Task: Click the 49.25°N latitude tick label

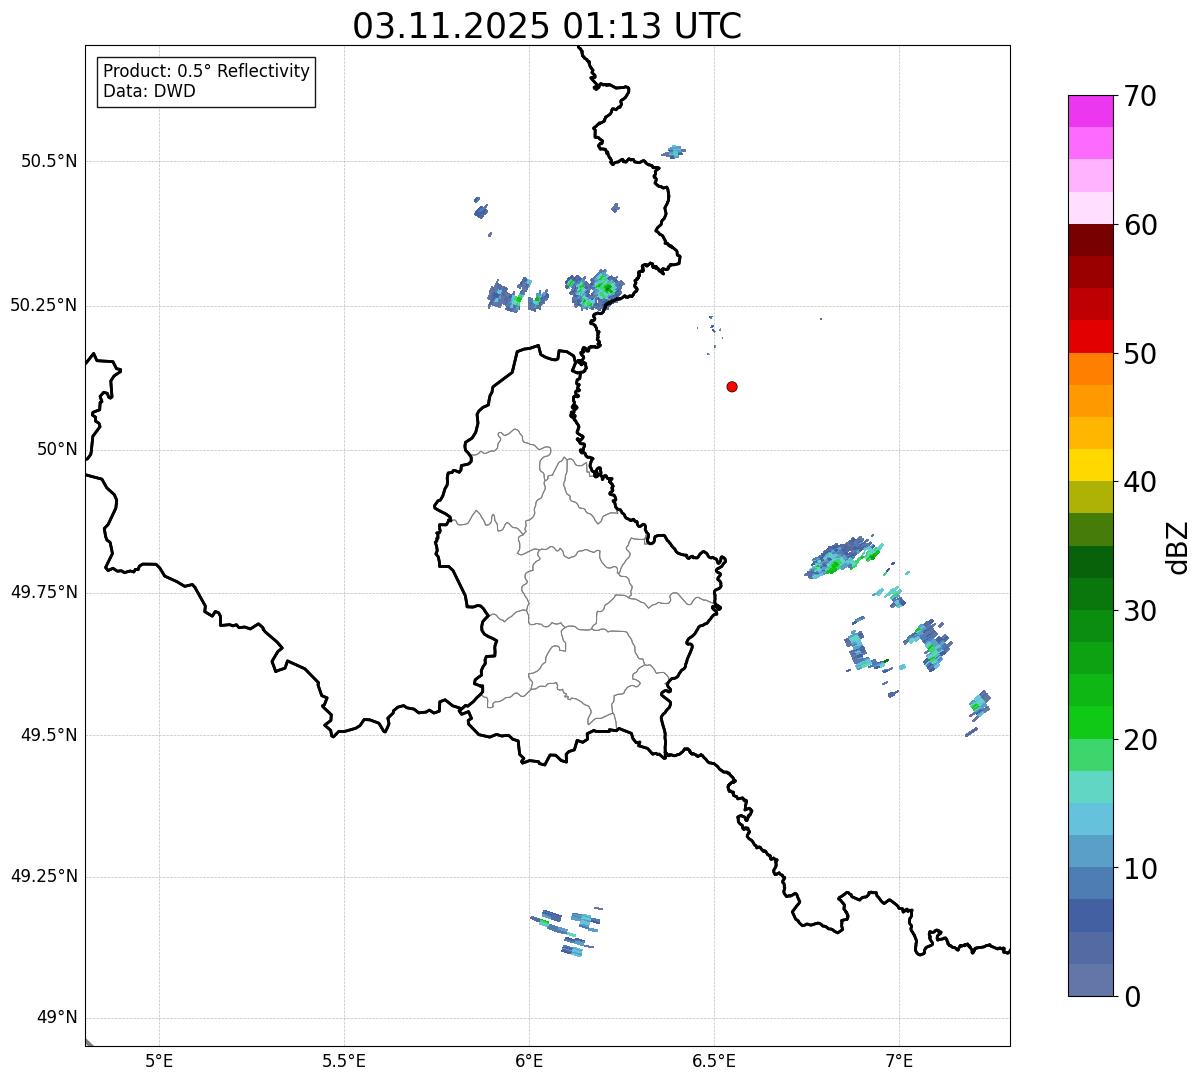Action: click(x=43, y=877)
